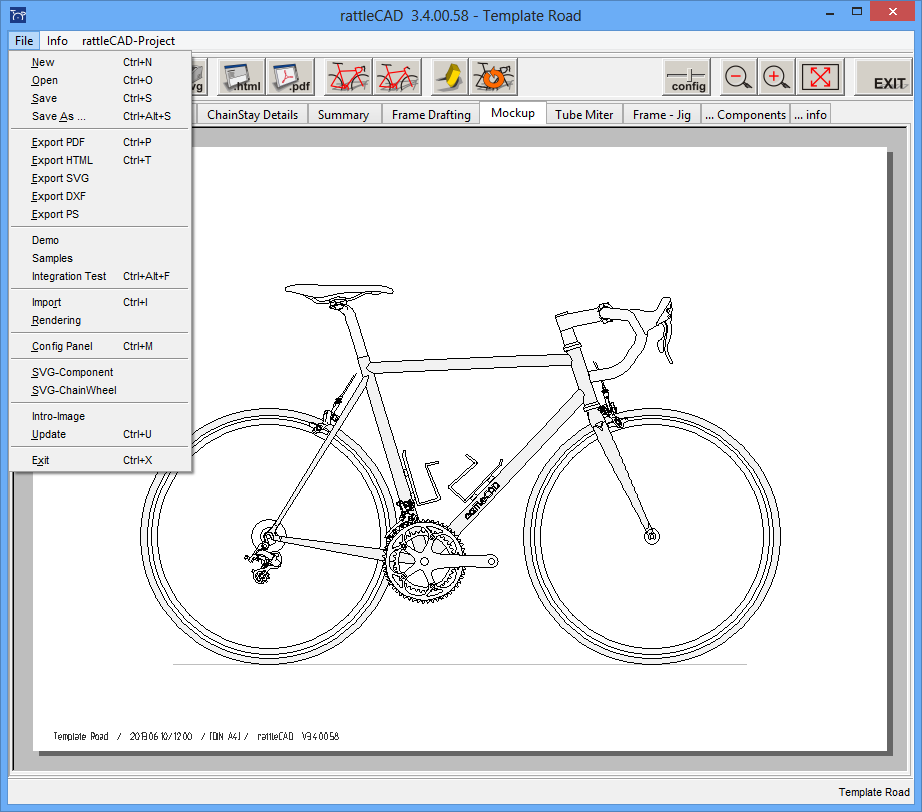Click the export HTML toolbar icon
This screenshot has height=812, width=922.
pos(241,77)
